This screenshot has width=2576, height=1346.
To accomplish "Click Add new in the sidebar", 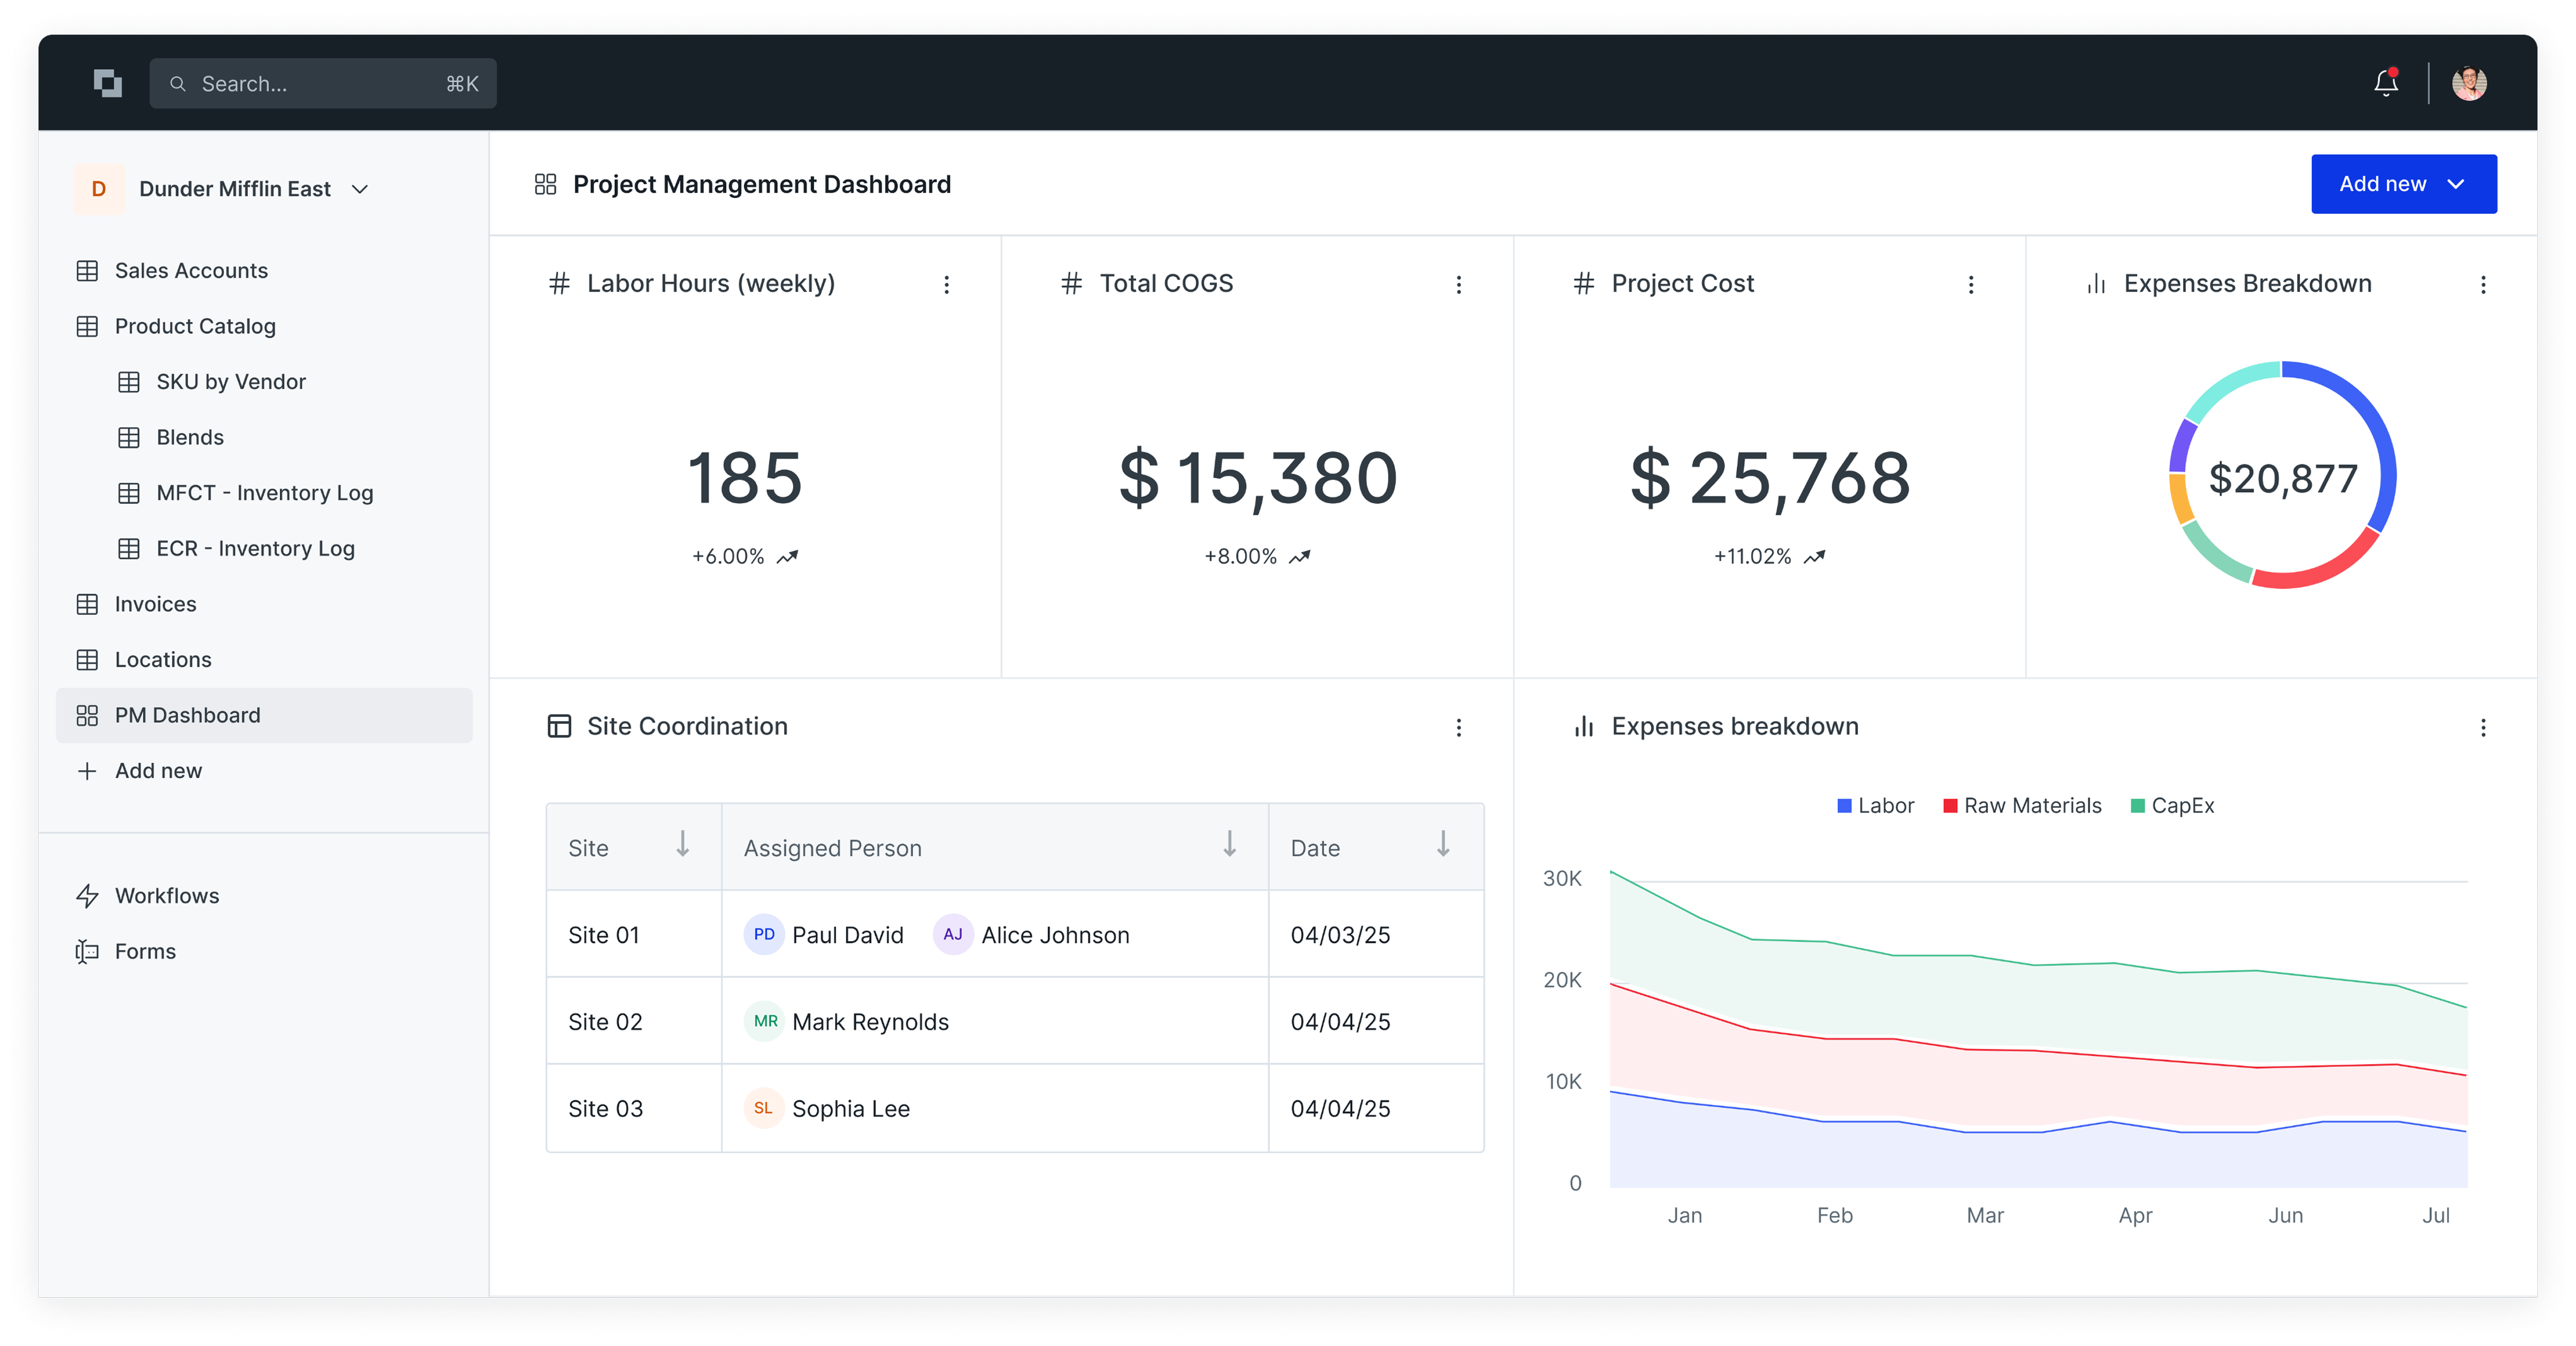I will 157,771.
